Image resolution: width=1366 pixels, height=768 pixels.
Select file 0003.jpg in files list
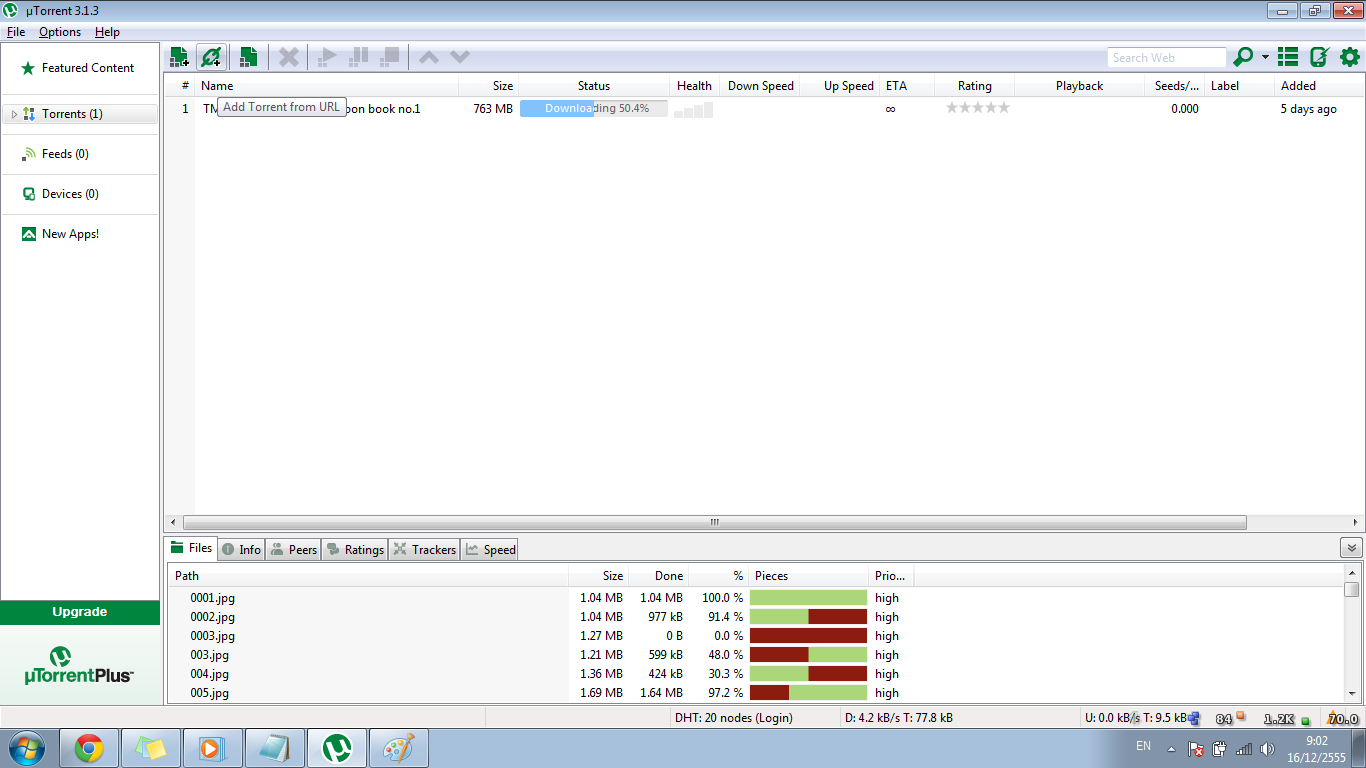click(213, 636)
